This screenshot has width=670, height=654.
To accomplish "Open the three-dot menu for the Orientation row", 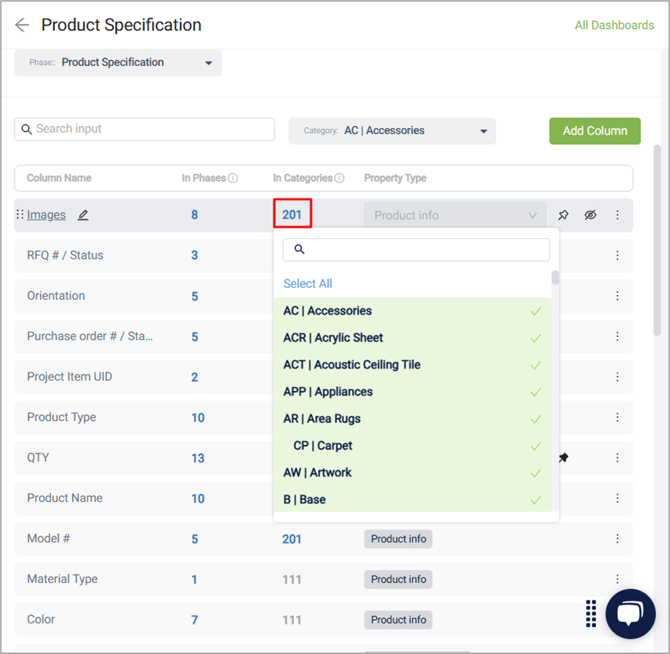I will [617, 296].
